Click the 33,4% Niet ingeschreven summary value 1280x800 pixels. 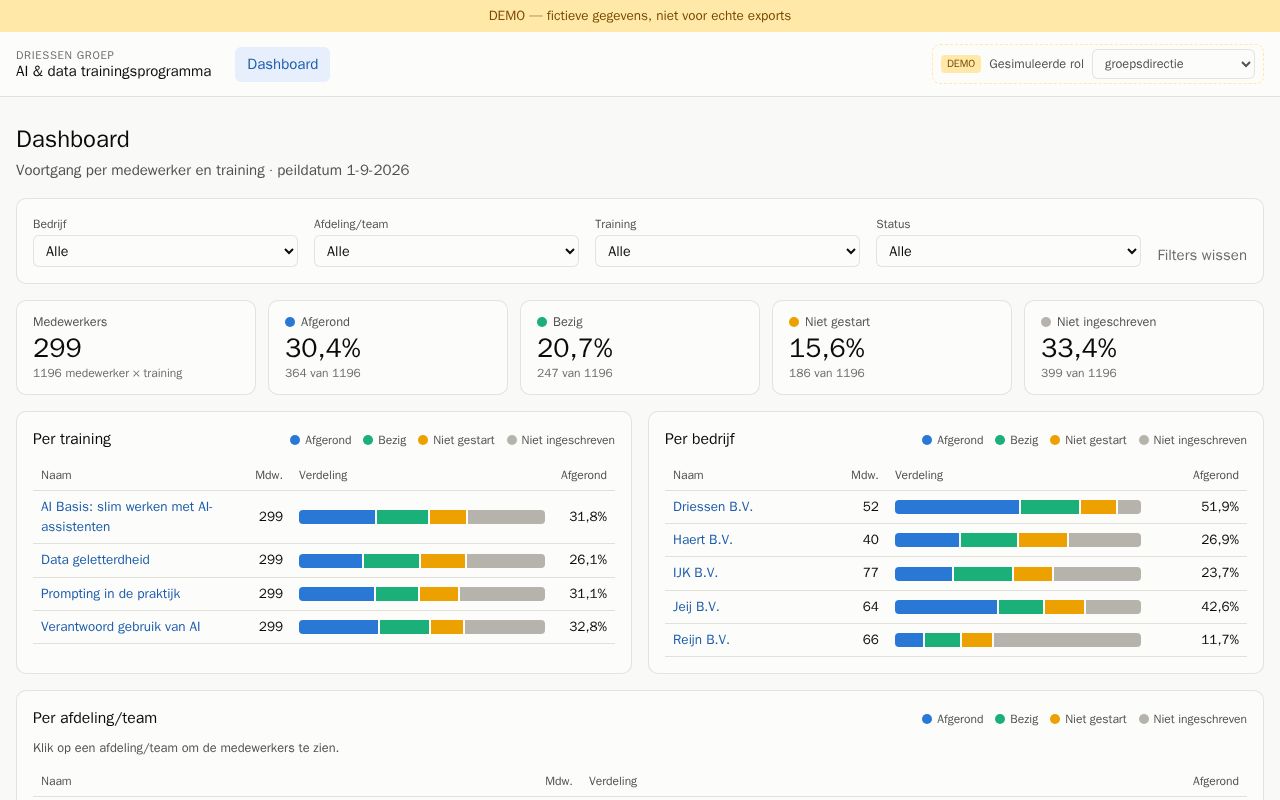(1079, 348)
